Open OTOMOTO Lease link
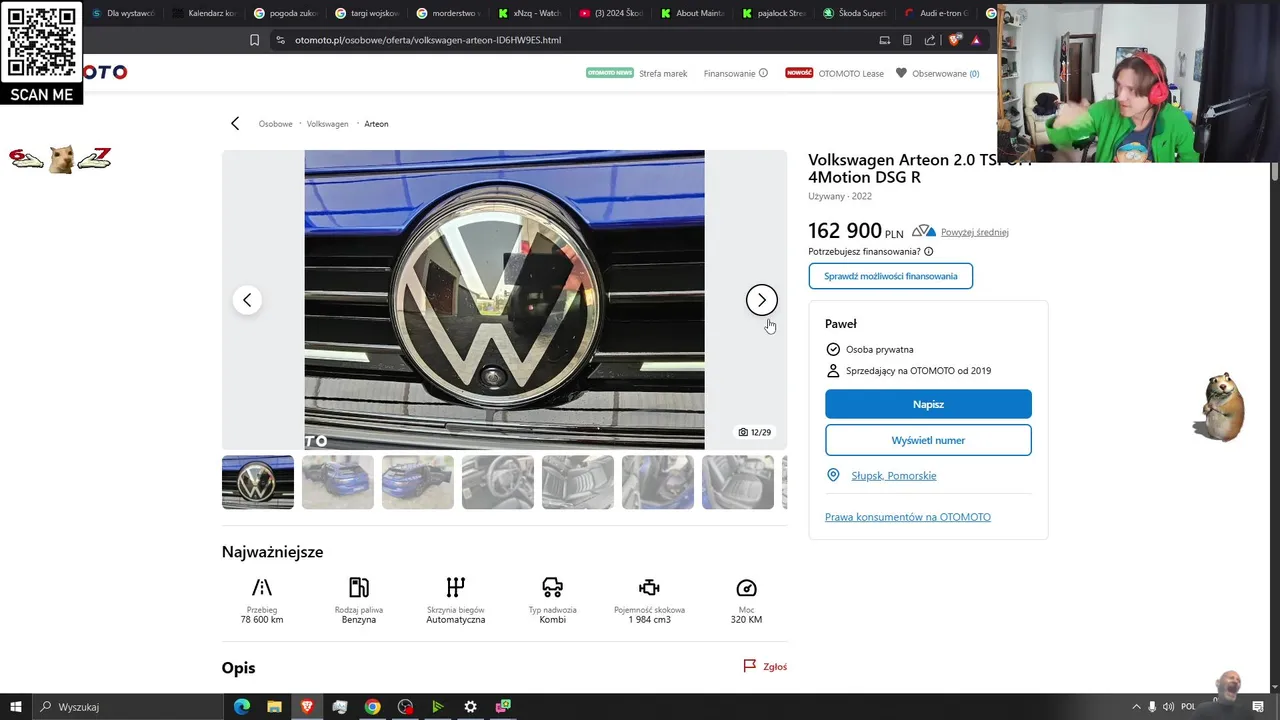 coord(851,73)
